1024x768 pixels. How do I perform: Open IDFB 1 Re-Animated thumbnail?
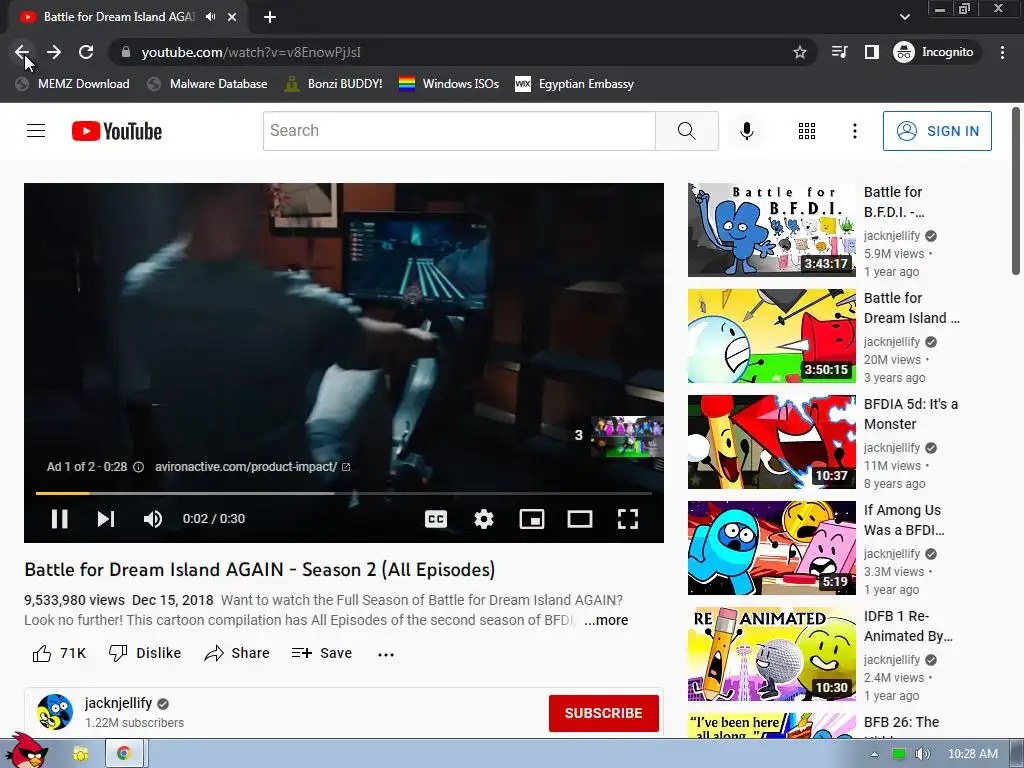tap(771, 654)
